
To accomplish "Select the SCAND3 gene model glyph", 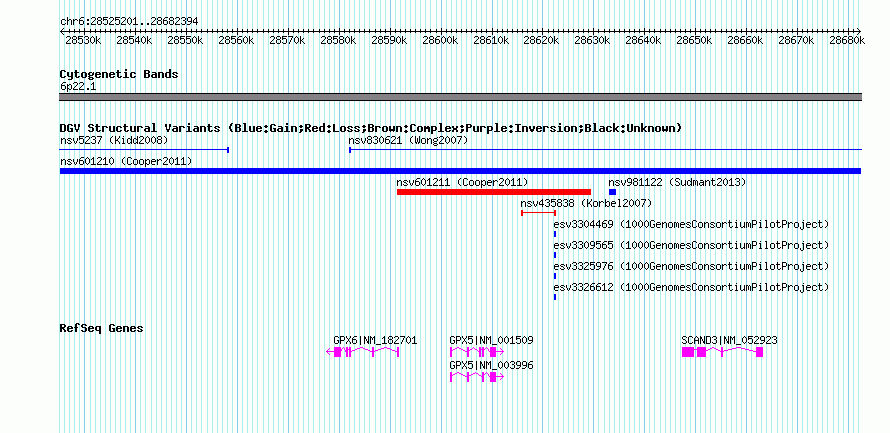I will (x=722, y=352).
